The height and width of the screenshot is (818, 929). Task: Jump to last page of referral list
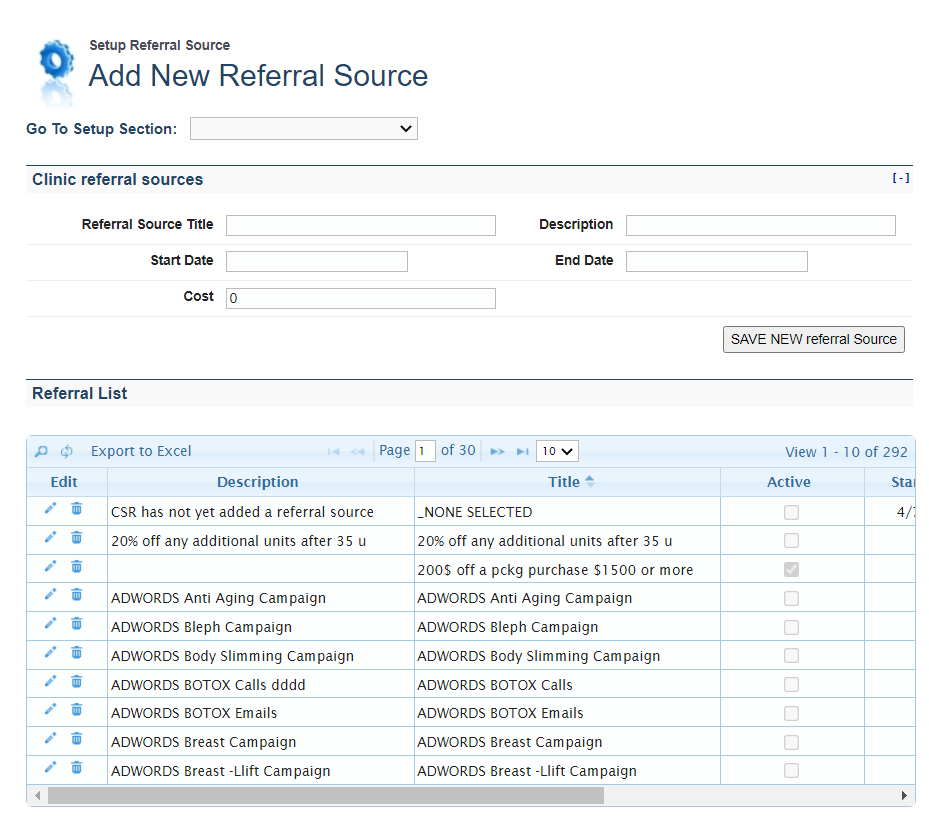[x=522, y=451]
